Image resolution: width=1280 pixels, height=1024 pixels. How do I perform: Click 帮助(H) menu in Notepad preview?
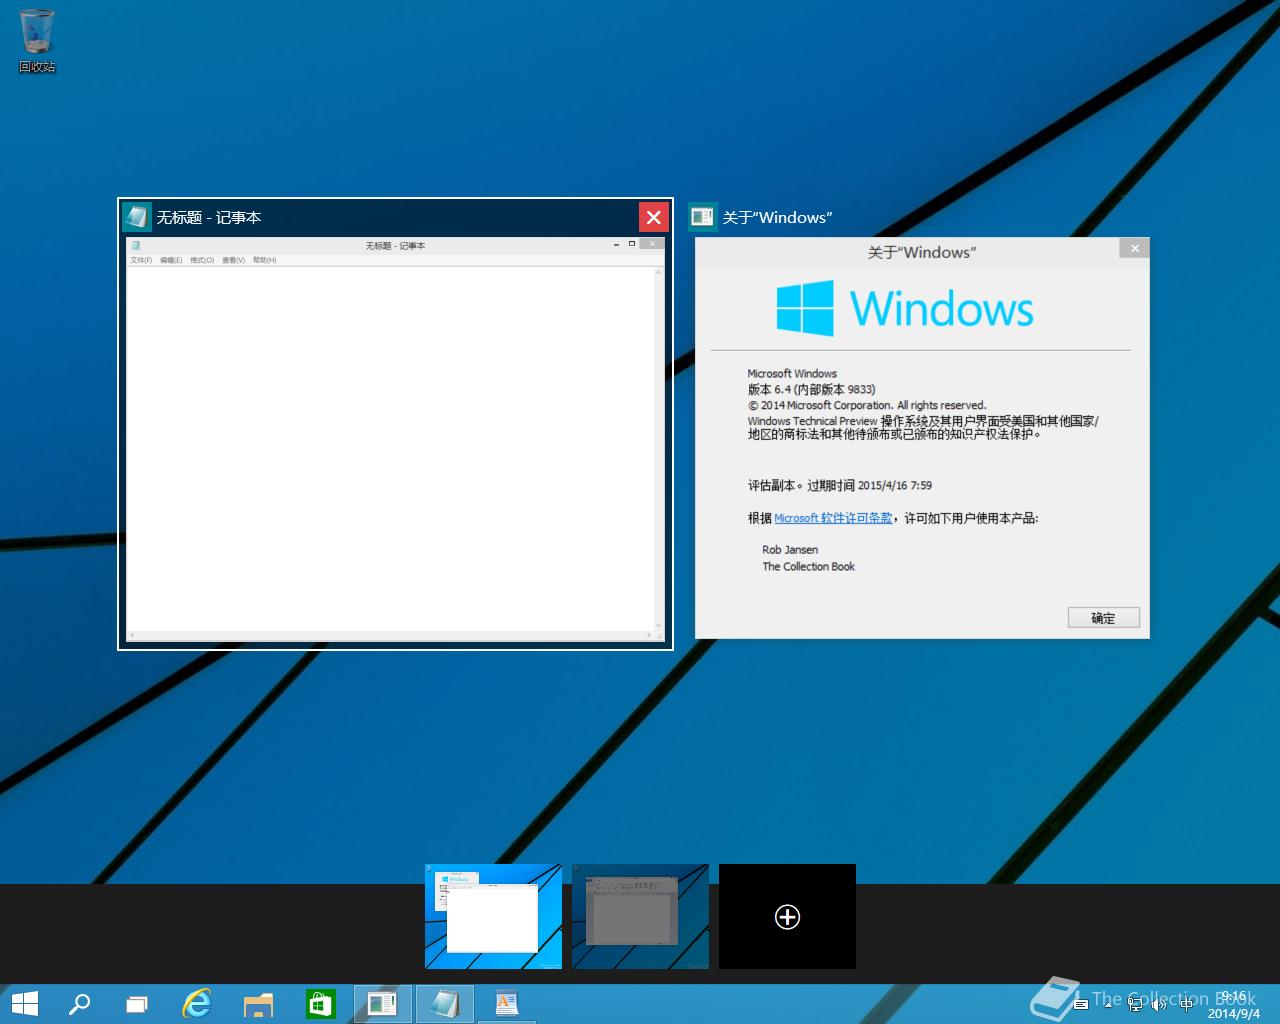(x=264, y=260)
